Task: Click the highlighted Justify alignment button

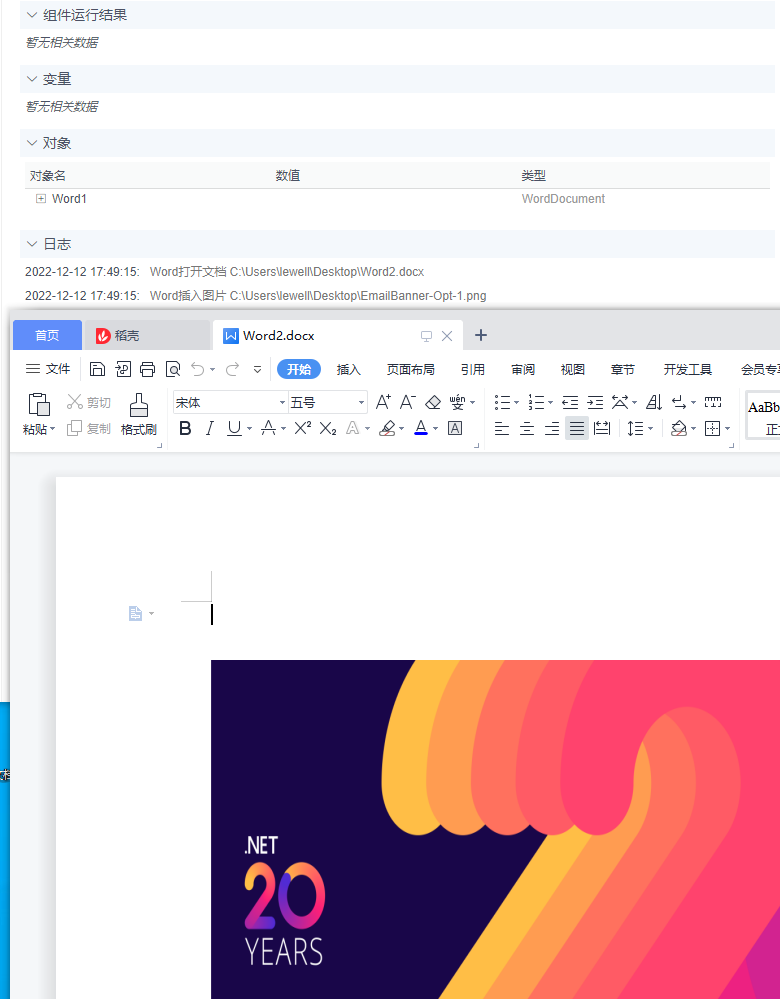Action: (x=577, y=428)
